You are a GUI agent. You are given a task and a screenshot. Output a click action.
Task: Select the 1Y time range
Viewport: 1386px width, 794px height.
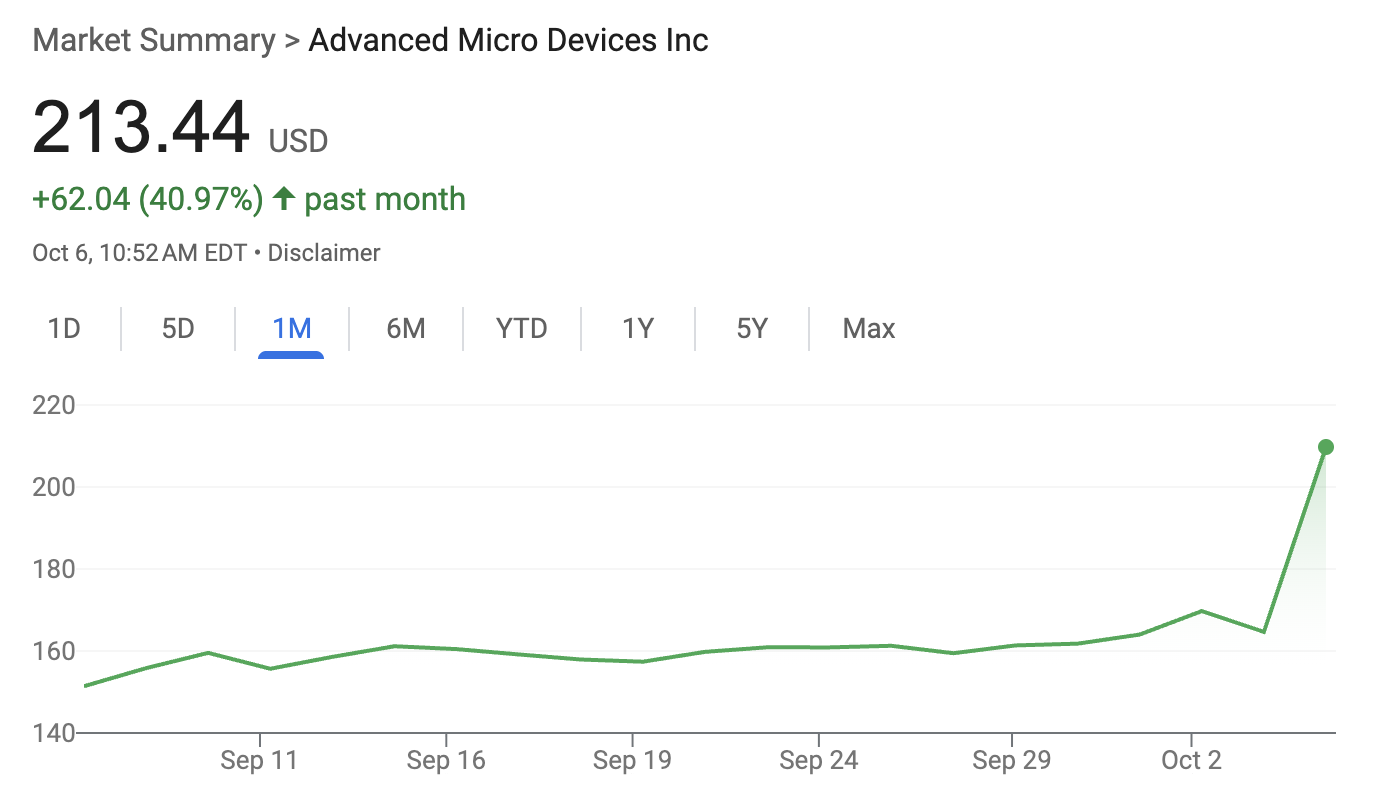pyautogui.click(x=638, y=328)
